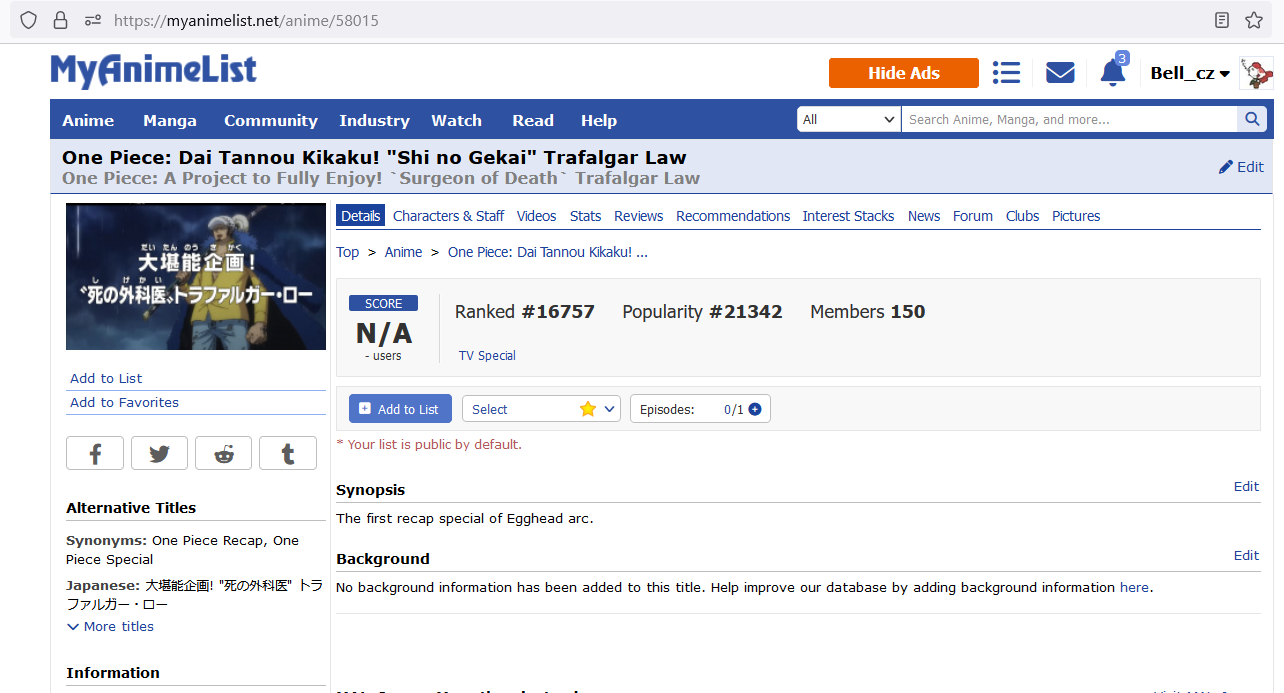1284x693 pixels.
Task: Switch to the News tab
Action: click(924, 216)
